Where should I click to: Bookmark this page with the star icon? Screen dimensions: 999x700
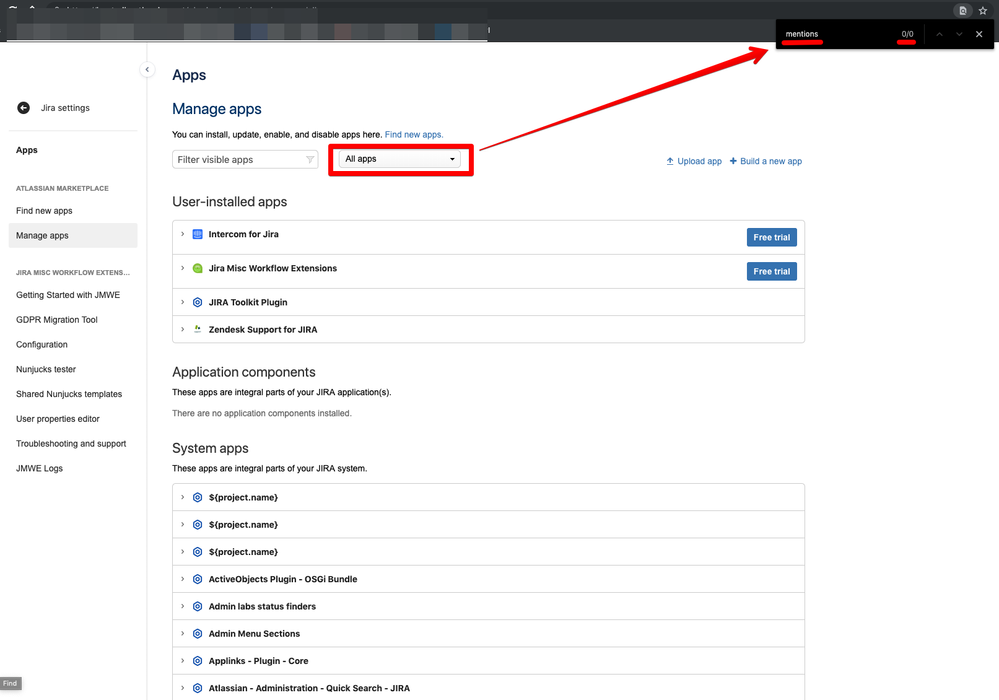point(983,10)
